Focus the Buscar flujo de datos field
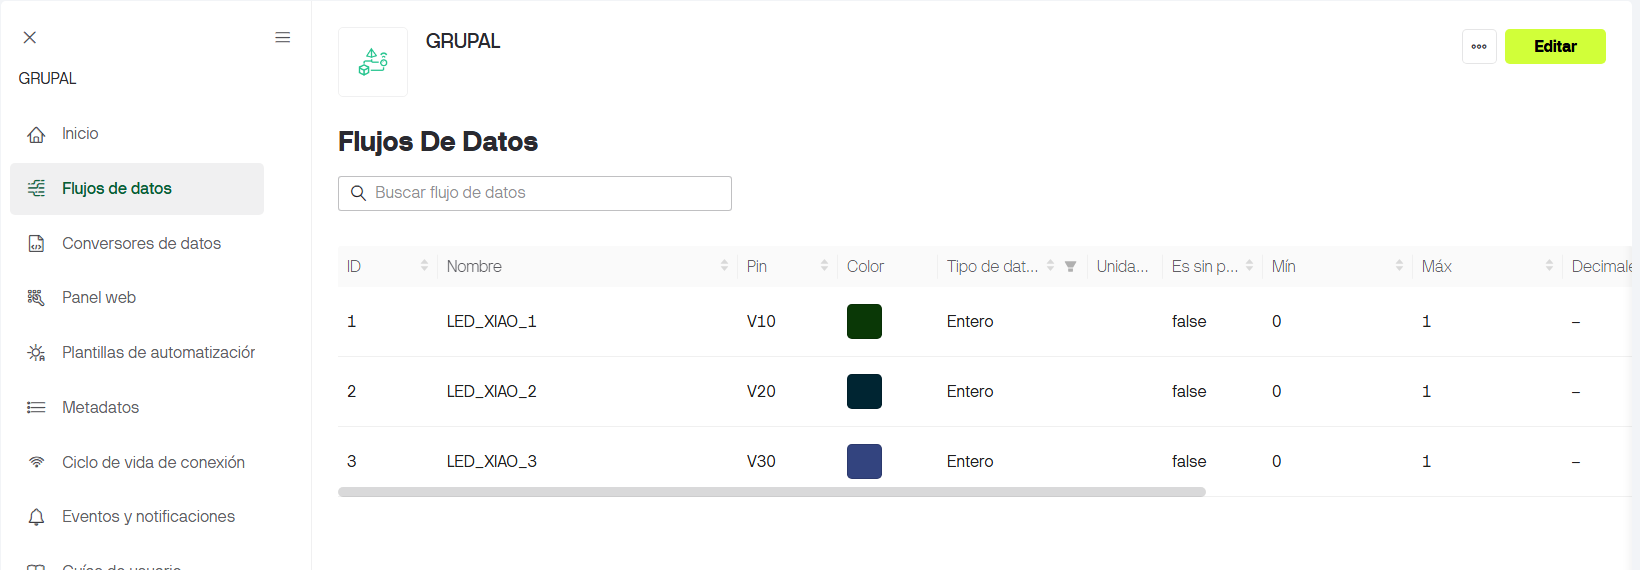This screenshot has width=1640, height=570. click(535, 193)
